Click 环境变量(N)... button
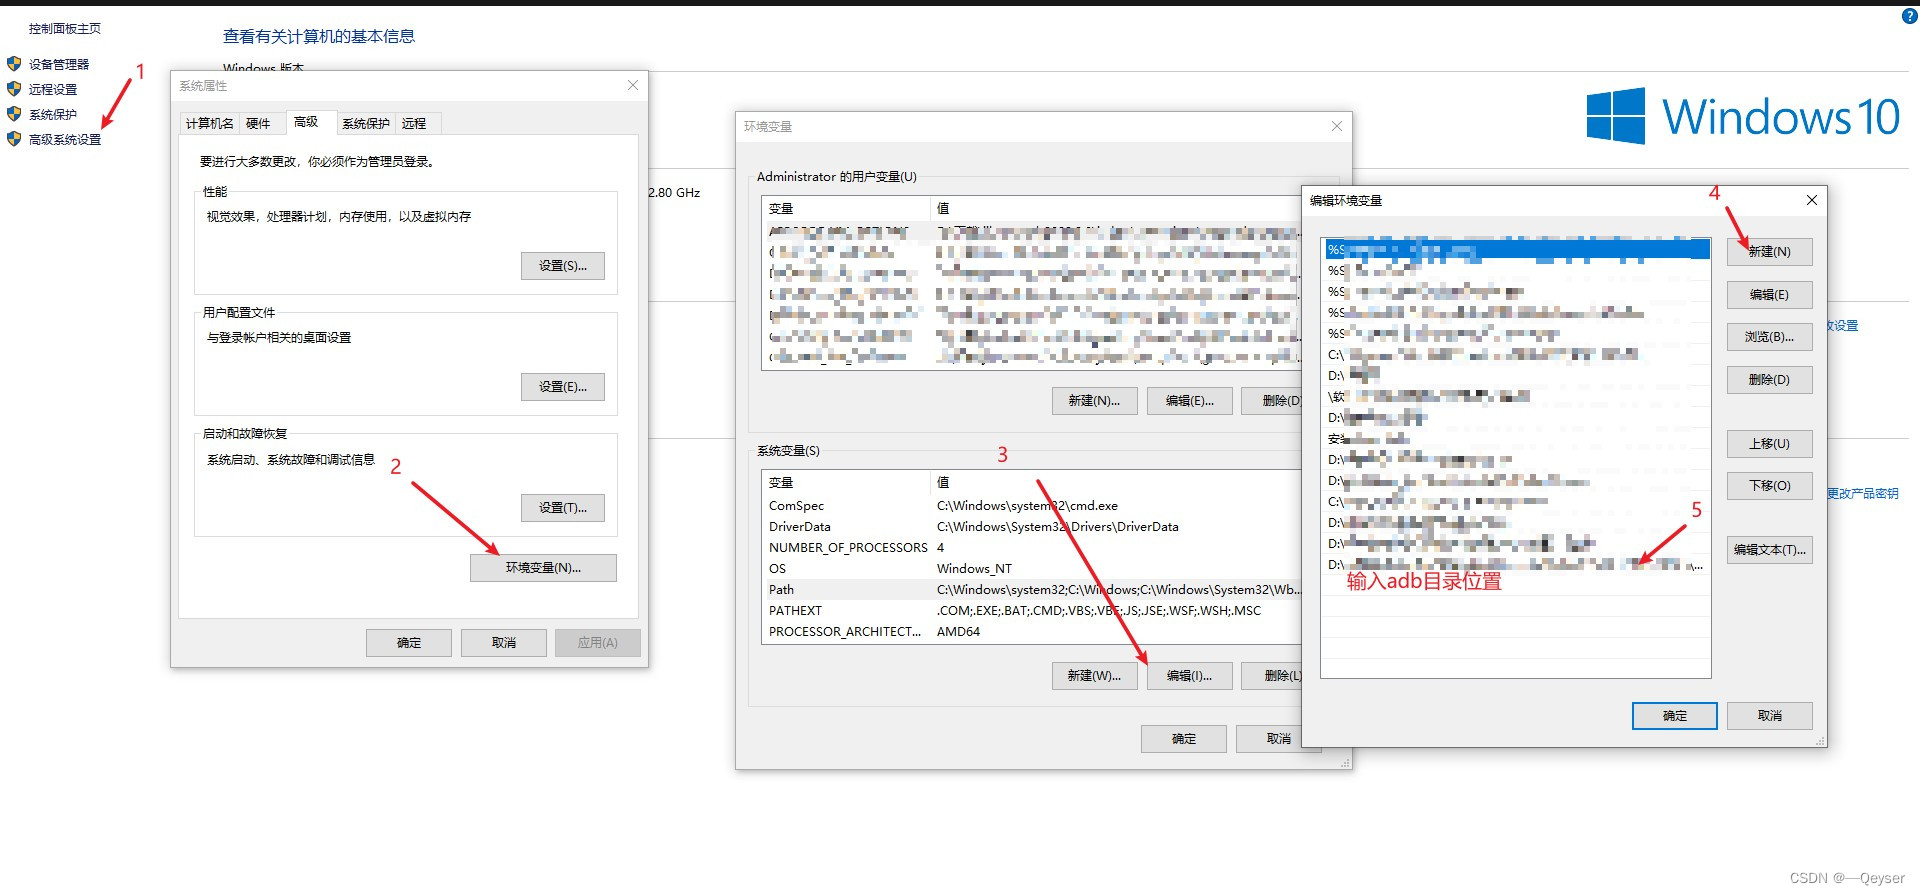Screen dimensions: 1920x895 click(543, 568)
